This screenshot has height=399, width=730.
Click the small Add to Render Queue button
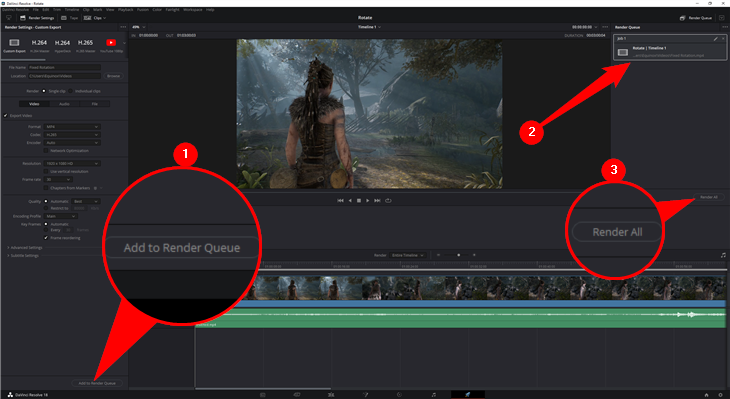click(x=97, y=383)
